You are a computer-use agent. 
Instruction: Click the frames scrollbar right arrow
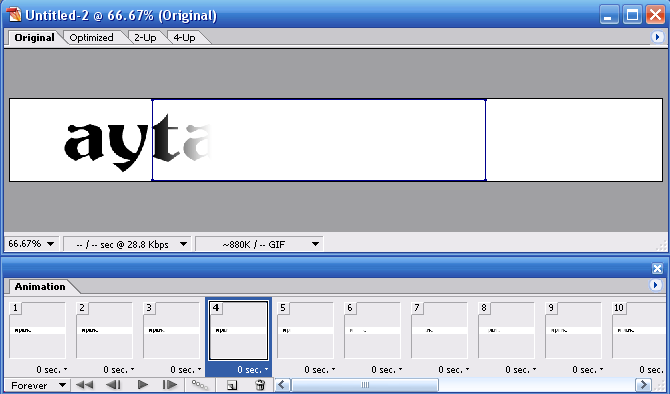pos(644,385)
